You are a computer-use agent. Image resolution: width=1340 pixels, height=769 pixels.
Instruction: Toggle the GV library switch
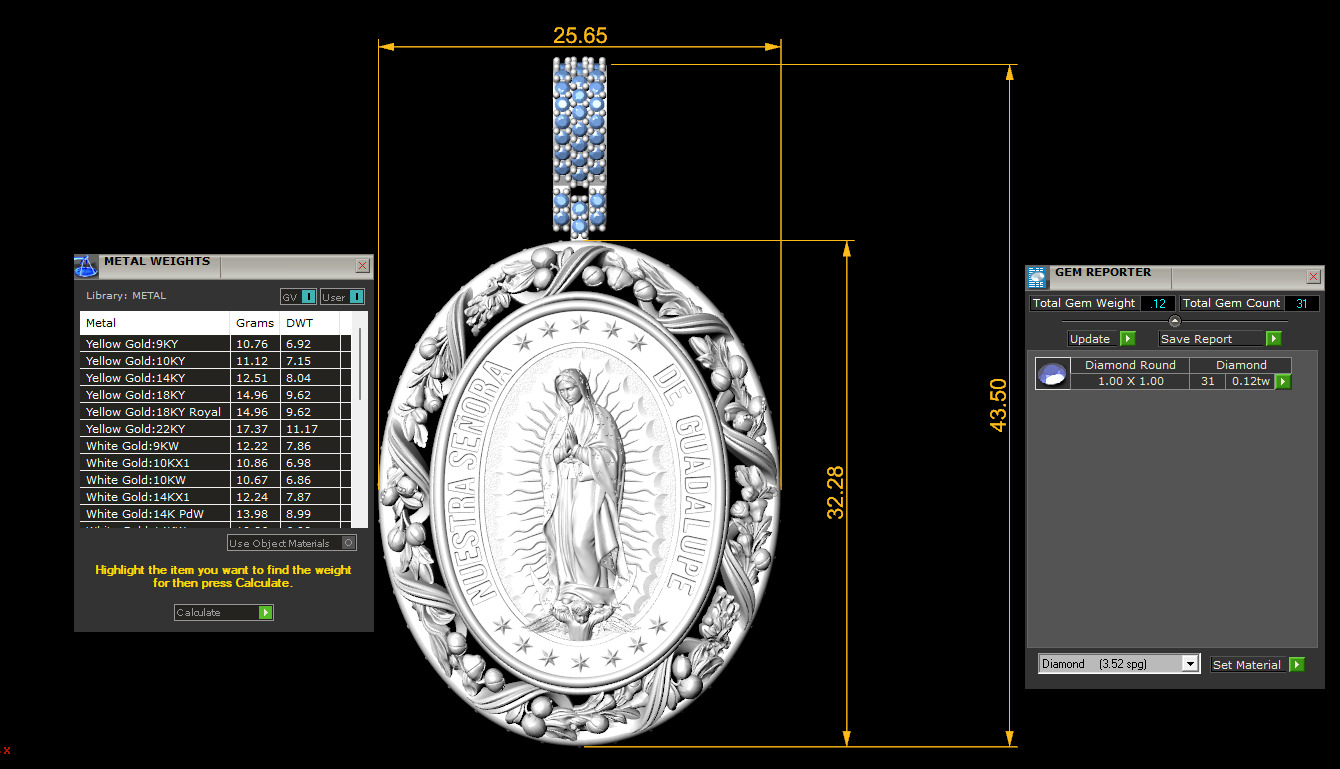(298, 297)
